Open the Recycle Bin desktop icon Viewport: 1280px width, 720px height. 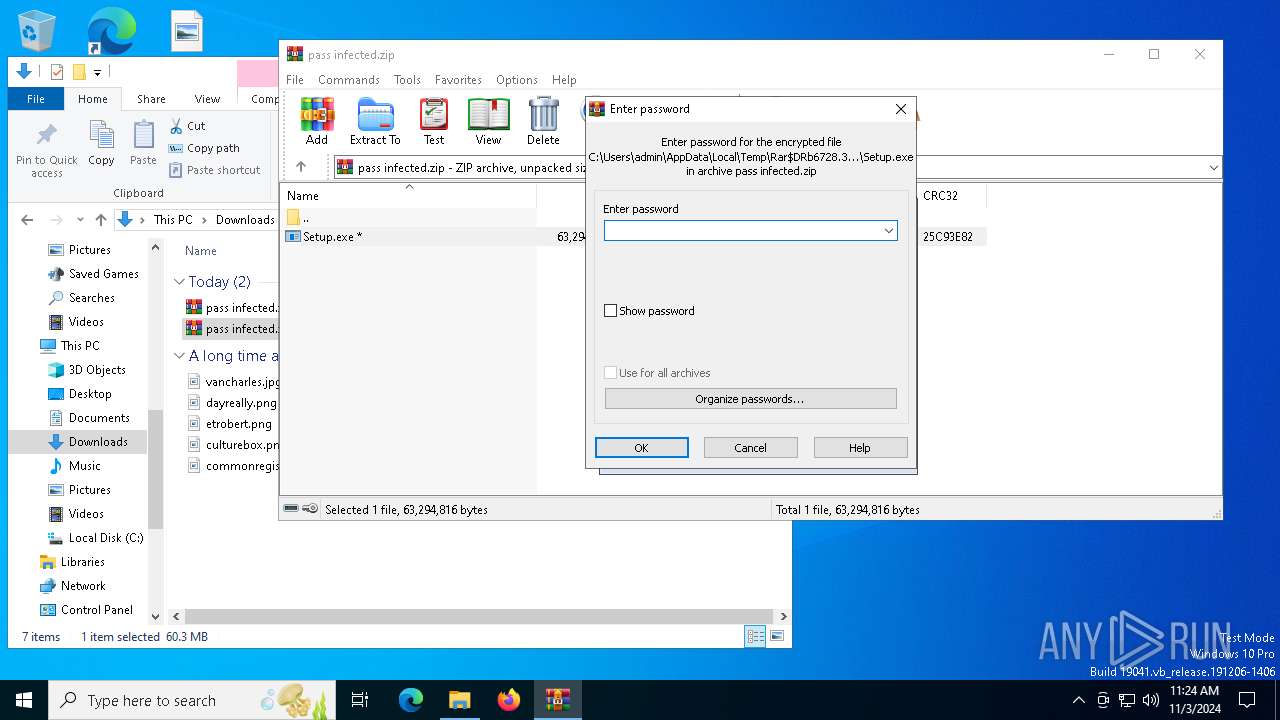point(37,30)
